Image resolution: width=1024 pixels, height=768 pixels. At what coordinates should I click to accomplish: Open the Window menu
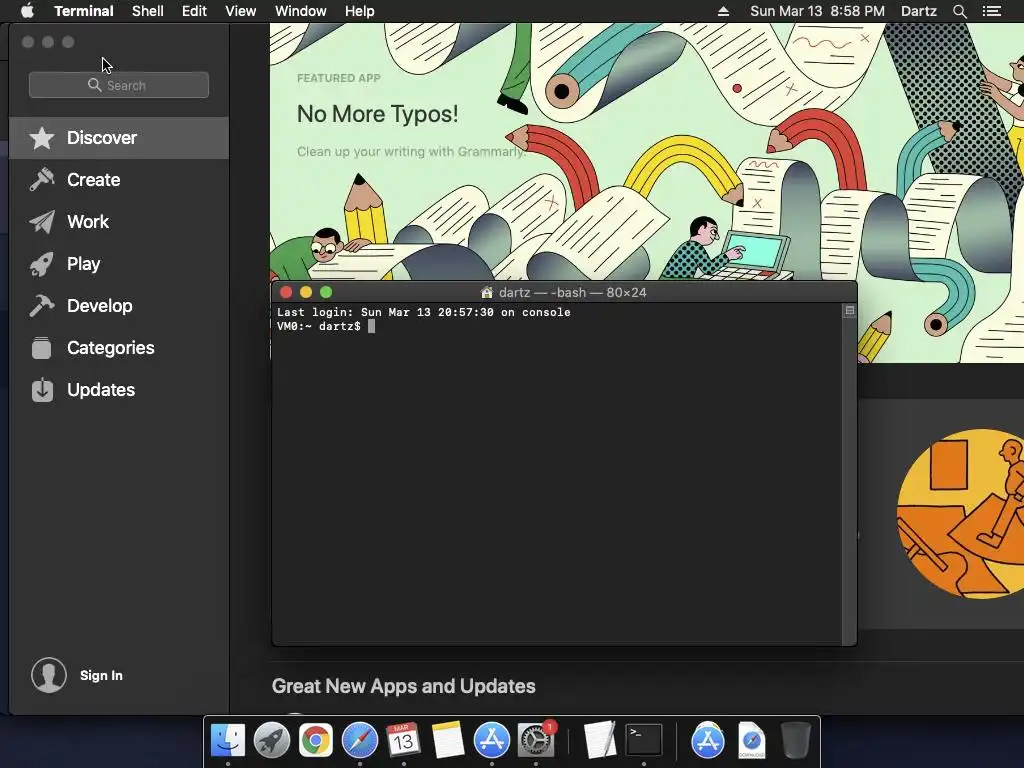300,11
